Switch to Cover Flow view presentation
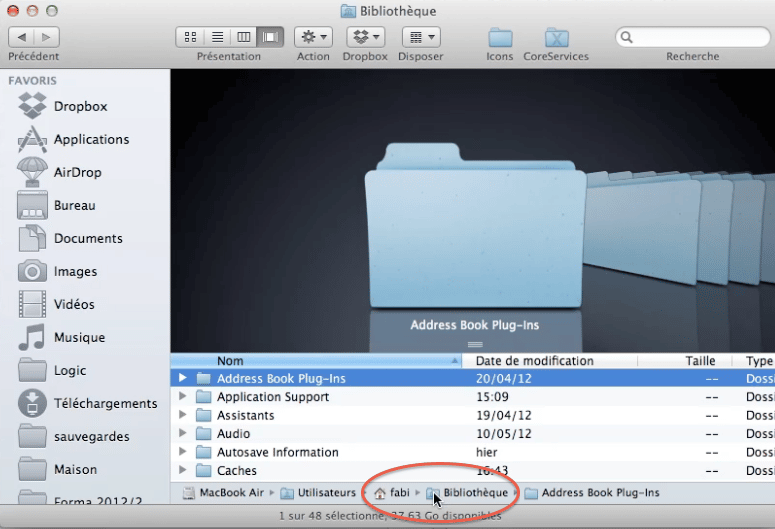 270,37
